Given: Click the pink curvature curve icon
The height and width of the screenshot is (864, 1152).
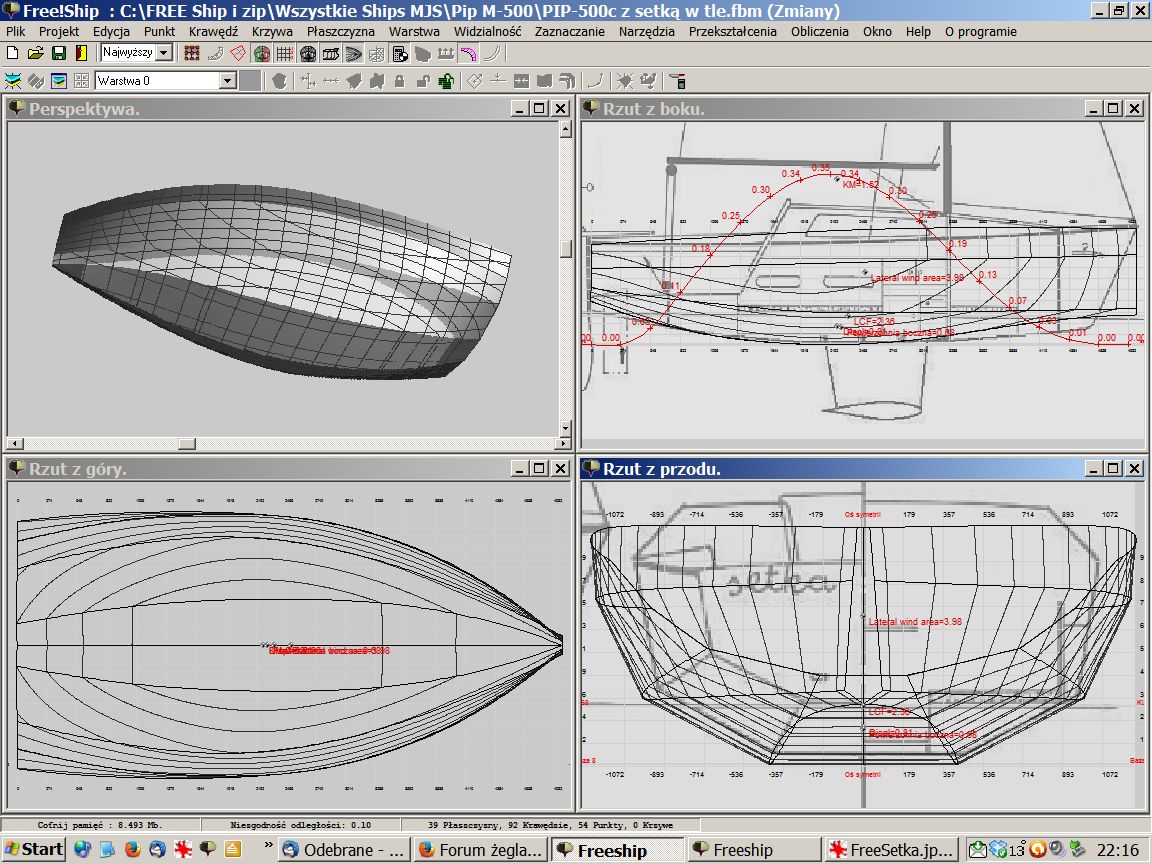Looking at the screenshot, I should [x=467, y=53].
